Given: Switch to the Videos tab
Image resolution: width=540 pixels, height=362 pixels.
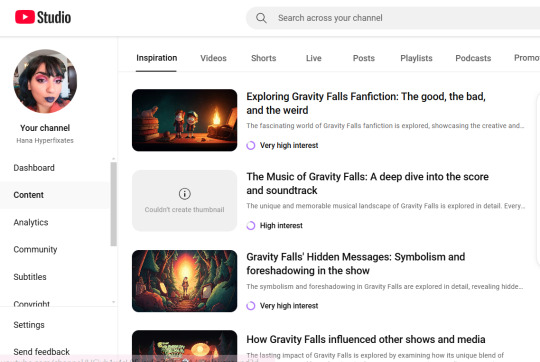Looking at the screenshot, I should (214, 58).
